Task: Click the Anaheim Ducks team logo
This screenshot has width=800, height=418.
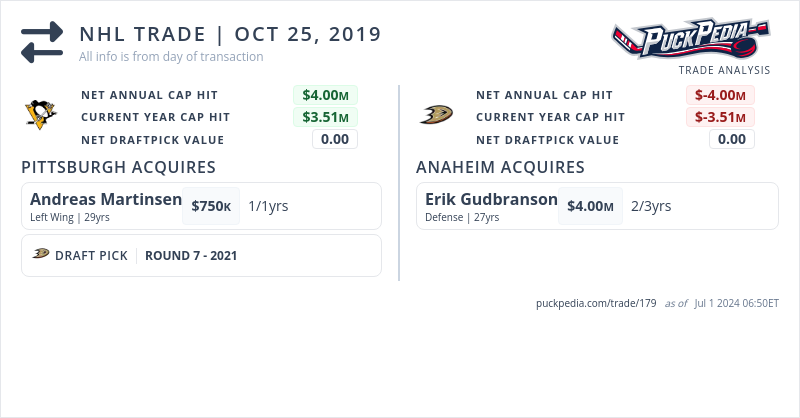Action: pos(436,115)
